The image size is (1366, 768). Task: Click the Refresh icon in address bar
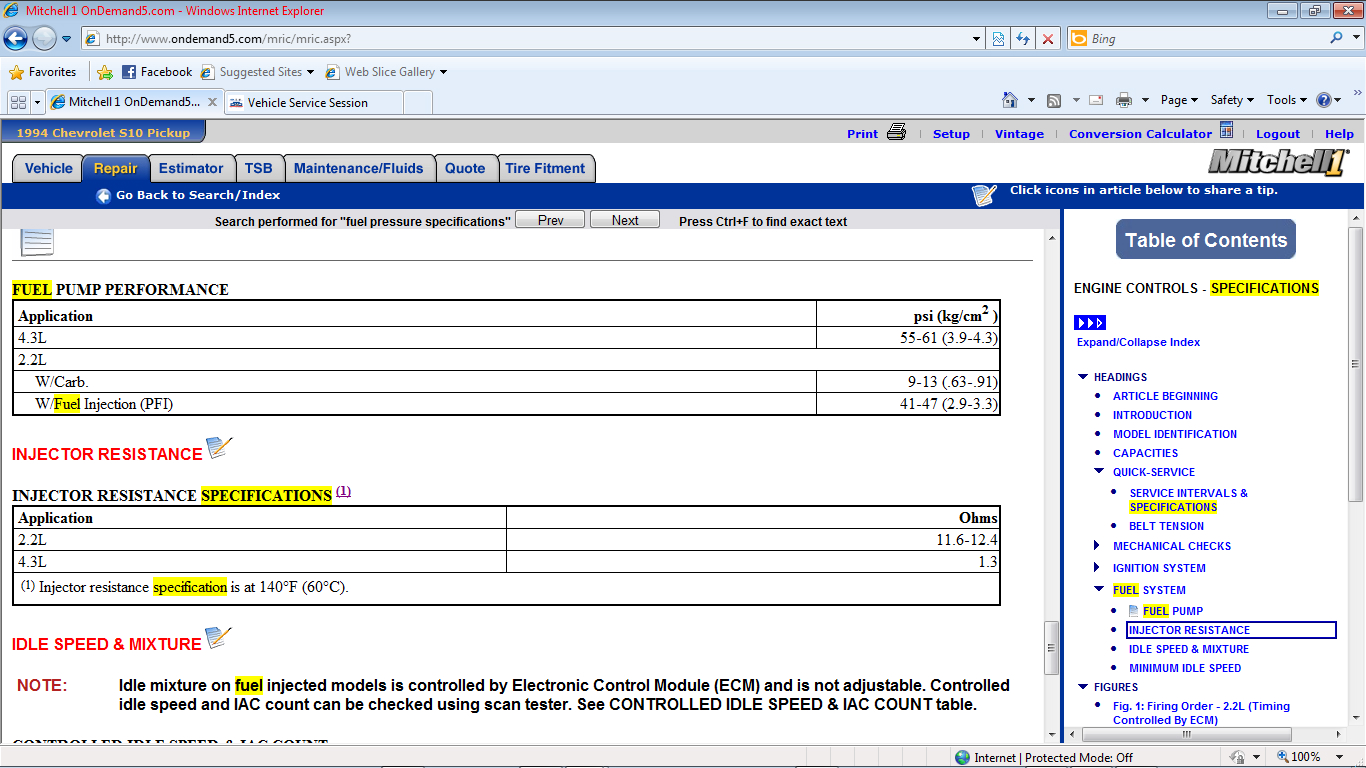pyautogui.click(x=1022, y=39)
